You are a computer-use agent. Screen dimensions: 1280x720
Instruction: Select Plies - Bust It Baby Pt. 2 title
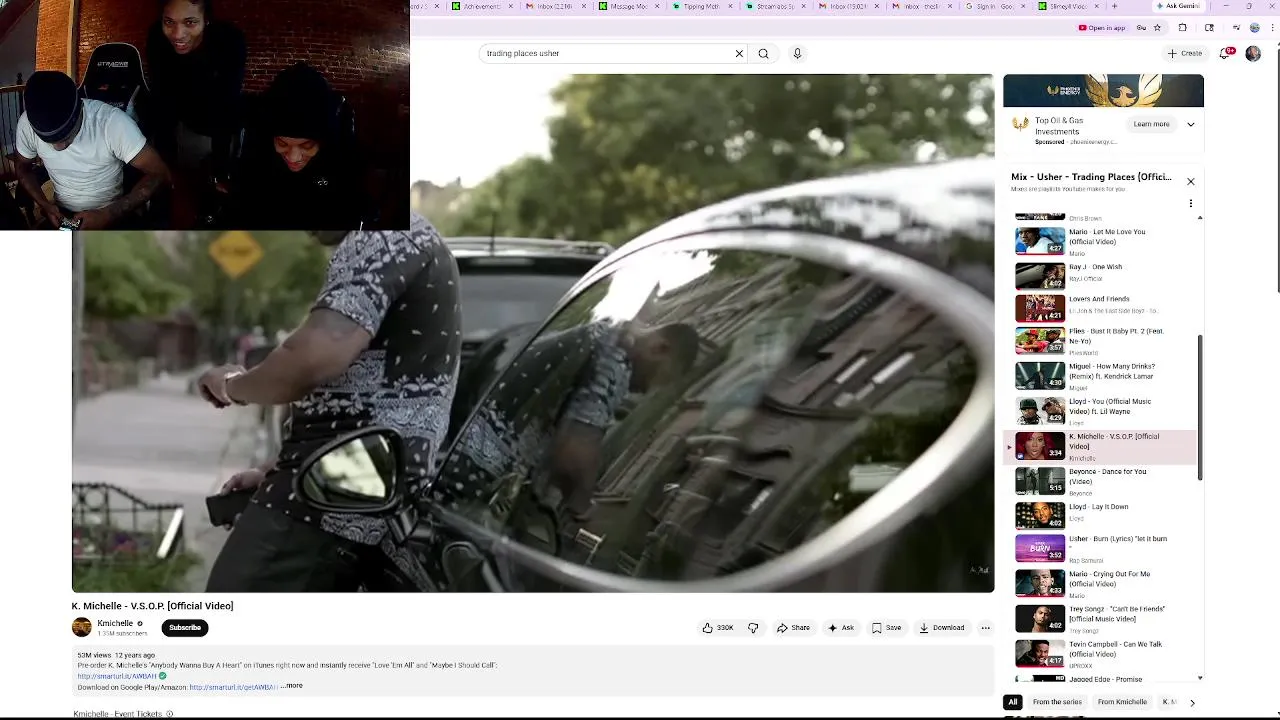coord(1116,336)
